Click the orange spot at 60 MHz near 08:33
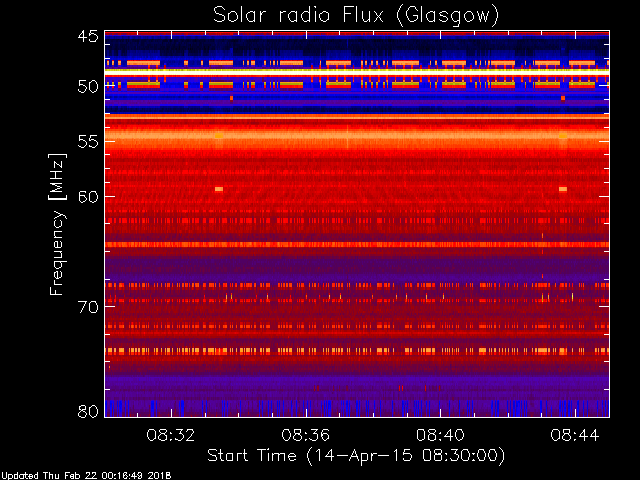Viewport: 640px width, 480px height. [219, 189]
